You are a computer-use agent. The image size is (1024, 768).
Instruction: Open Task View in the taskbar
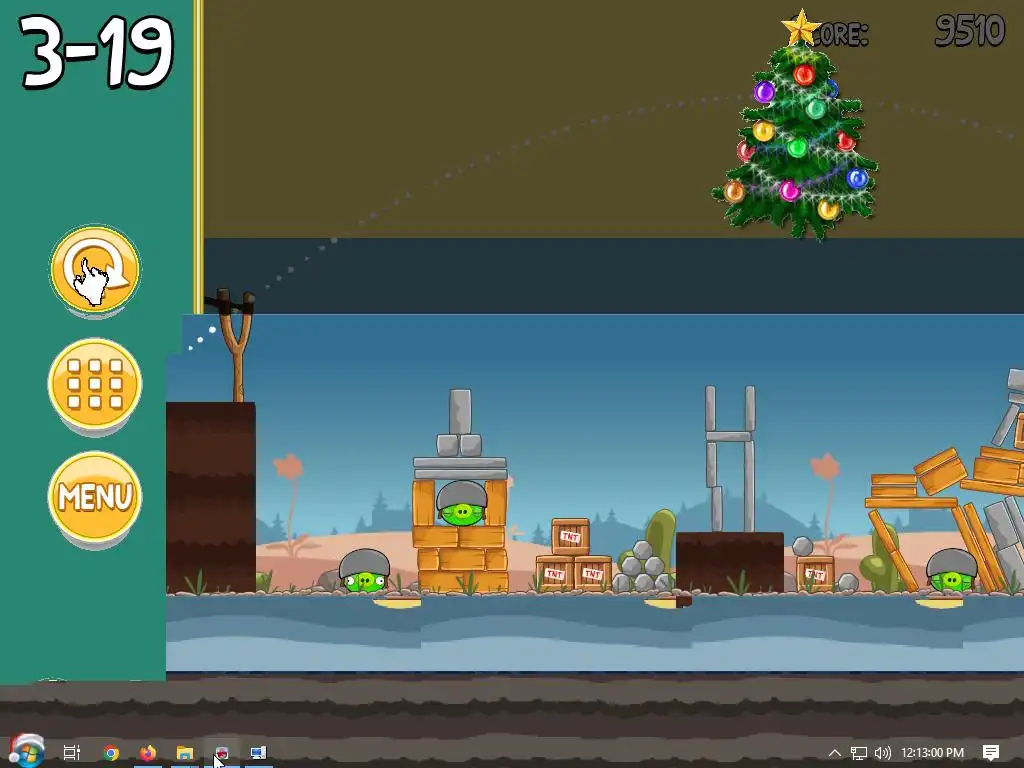(71, 752)
